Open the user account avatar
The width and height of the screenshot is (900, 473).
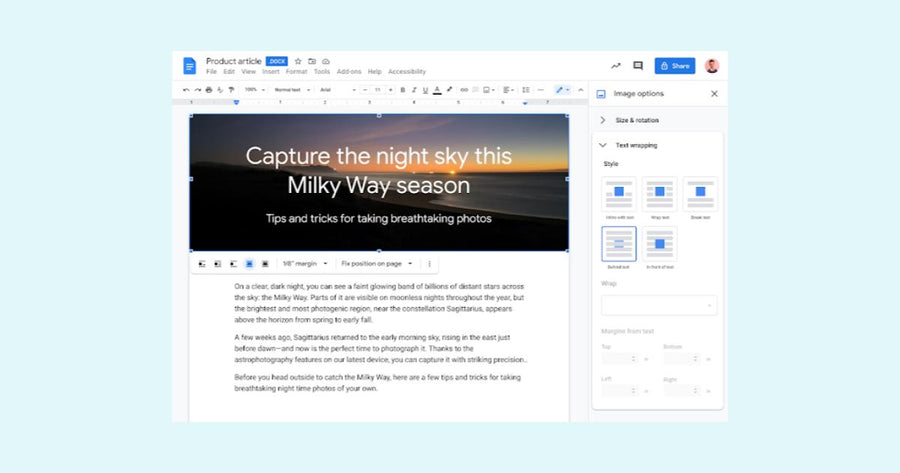pos(712,66)
